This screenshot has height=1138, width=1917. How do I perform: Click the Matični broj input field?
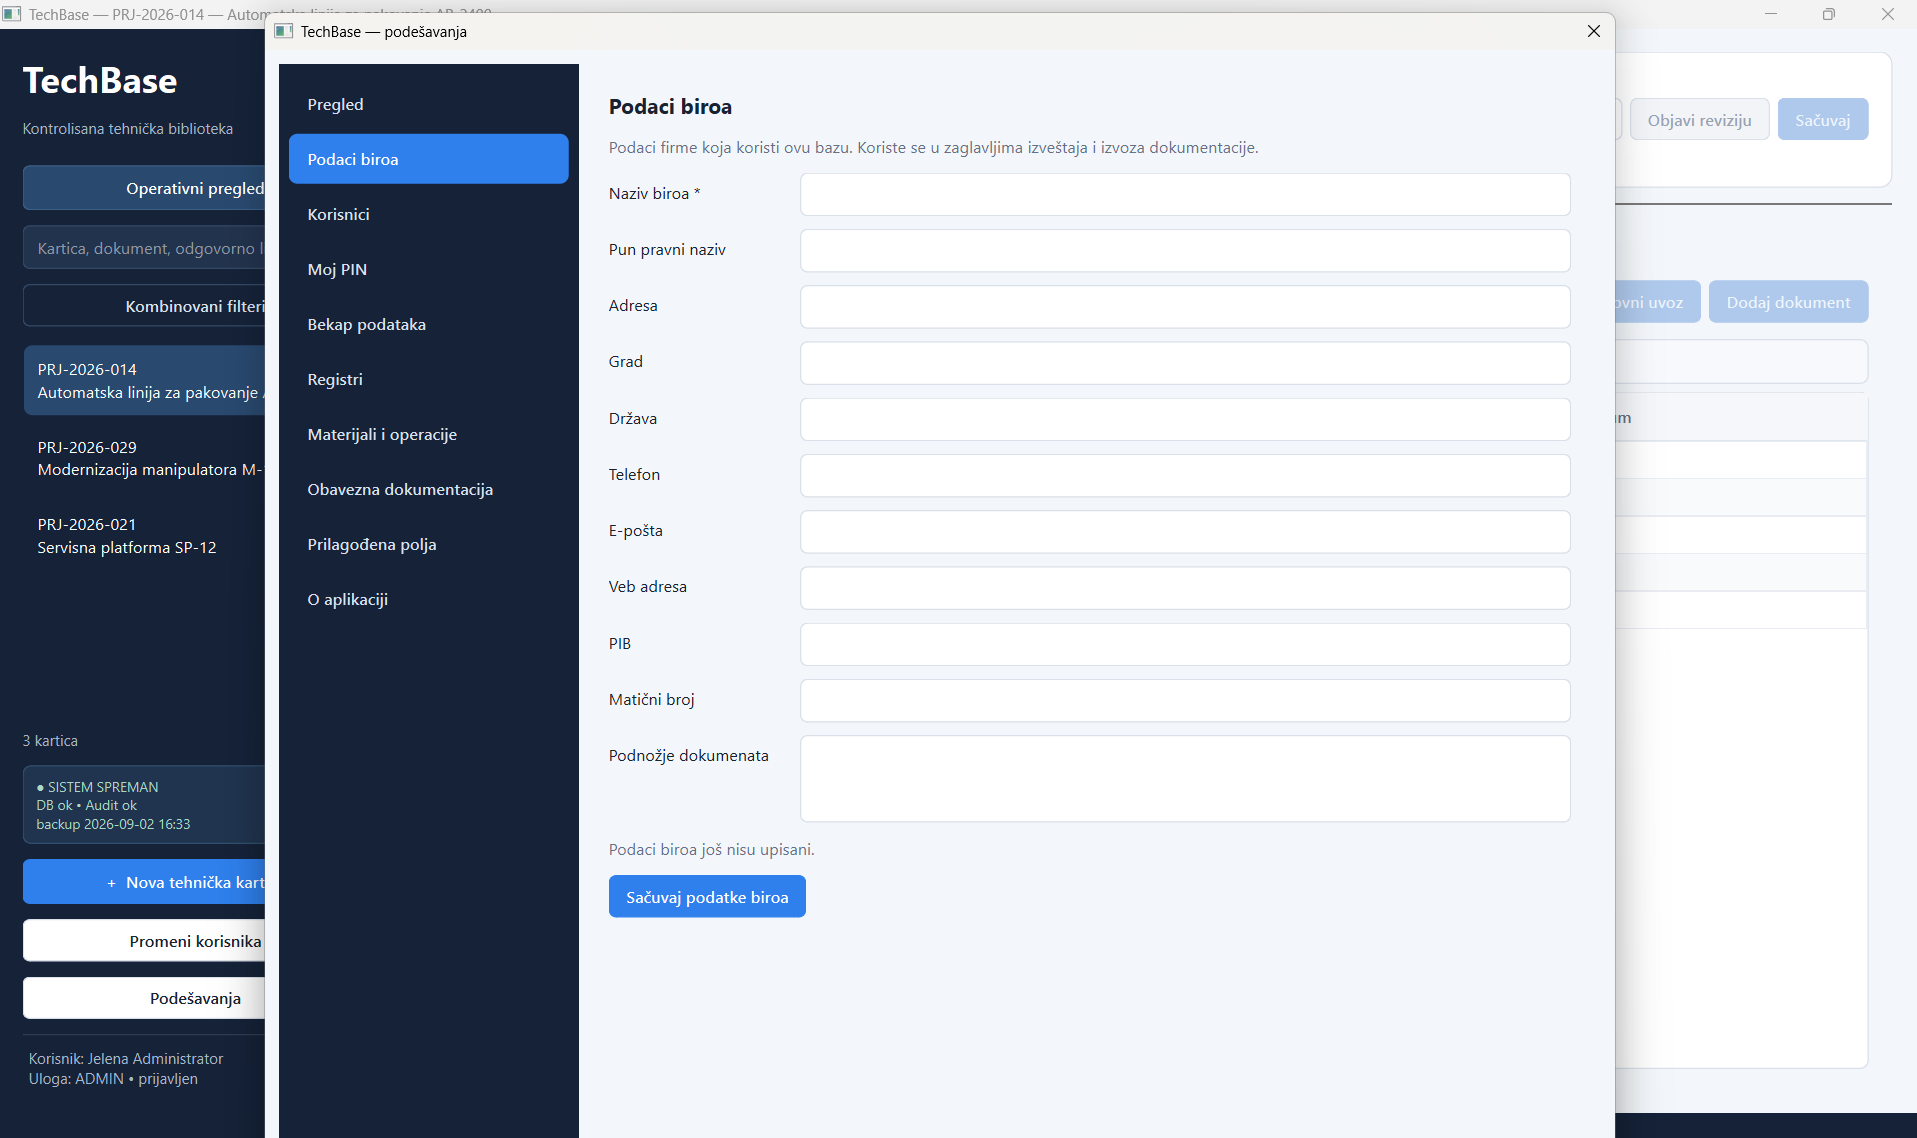coord(1185,700)
